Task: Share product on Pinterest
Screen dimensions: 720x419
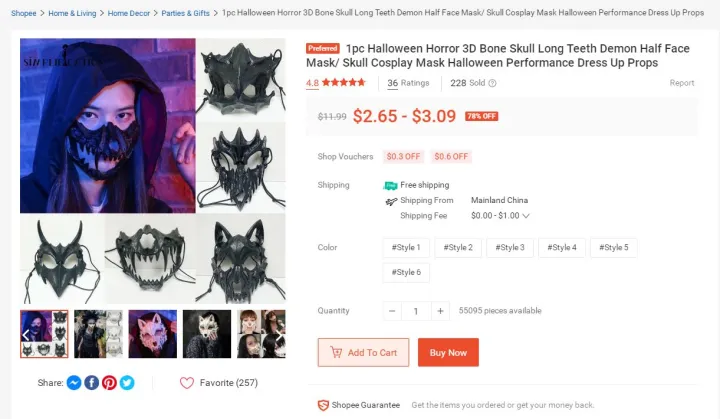Action: [x=109, y=383]
